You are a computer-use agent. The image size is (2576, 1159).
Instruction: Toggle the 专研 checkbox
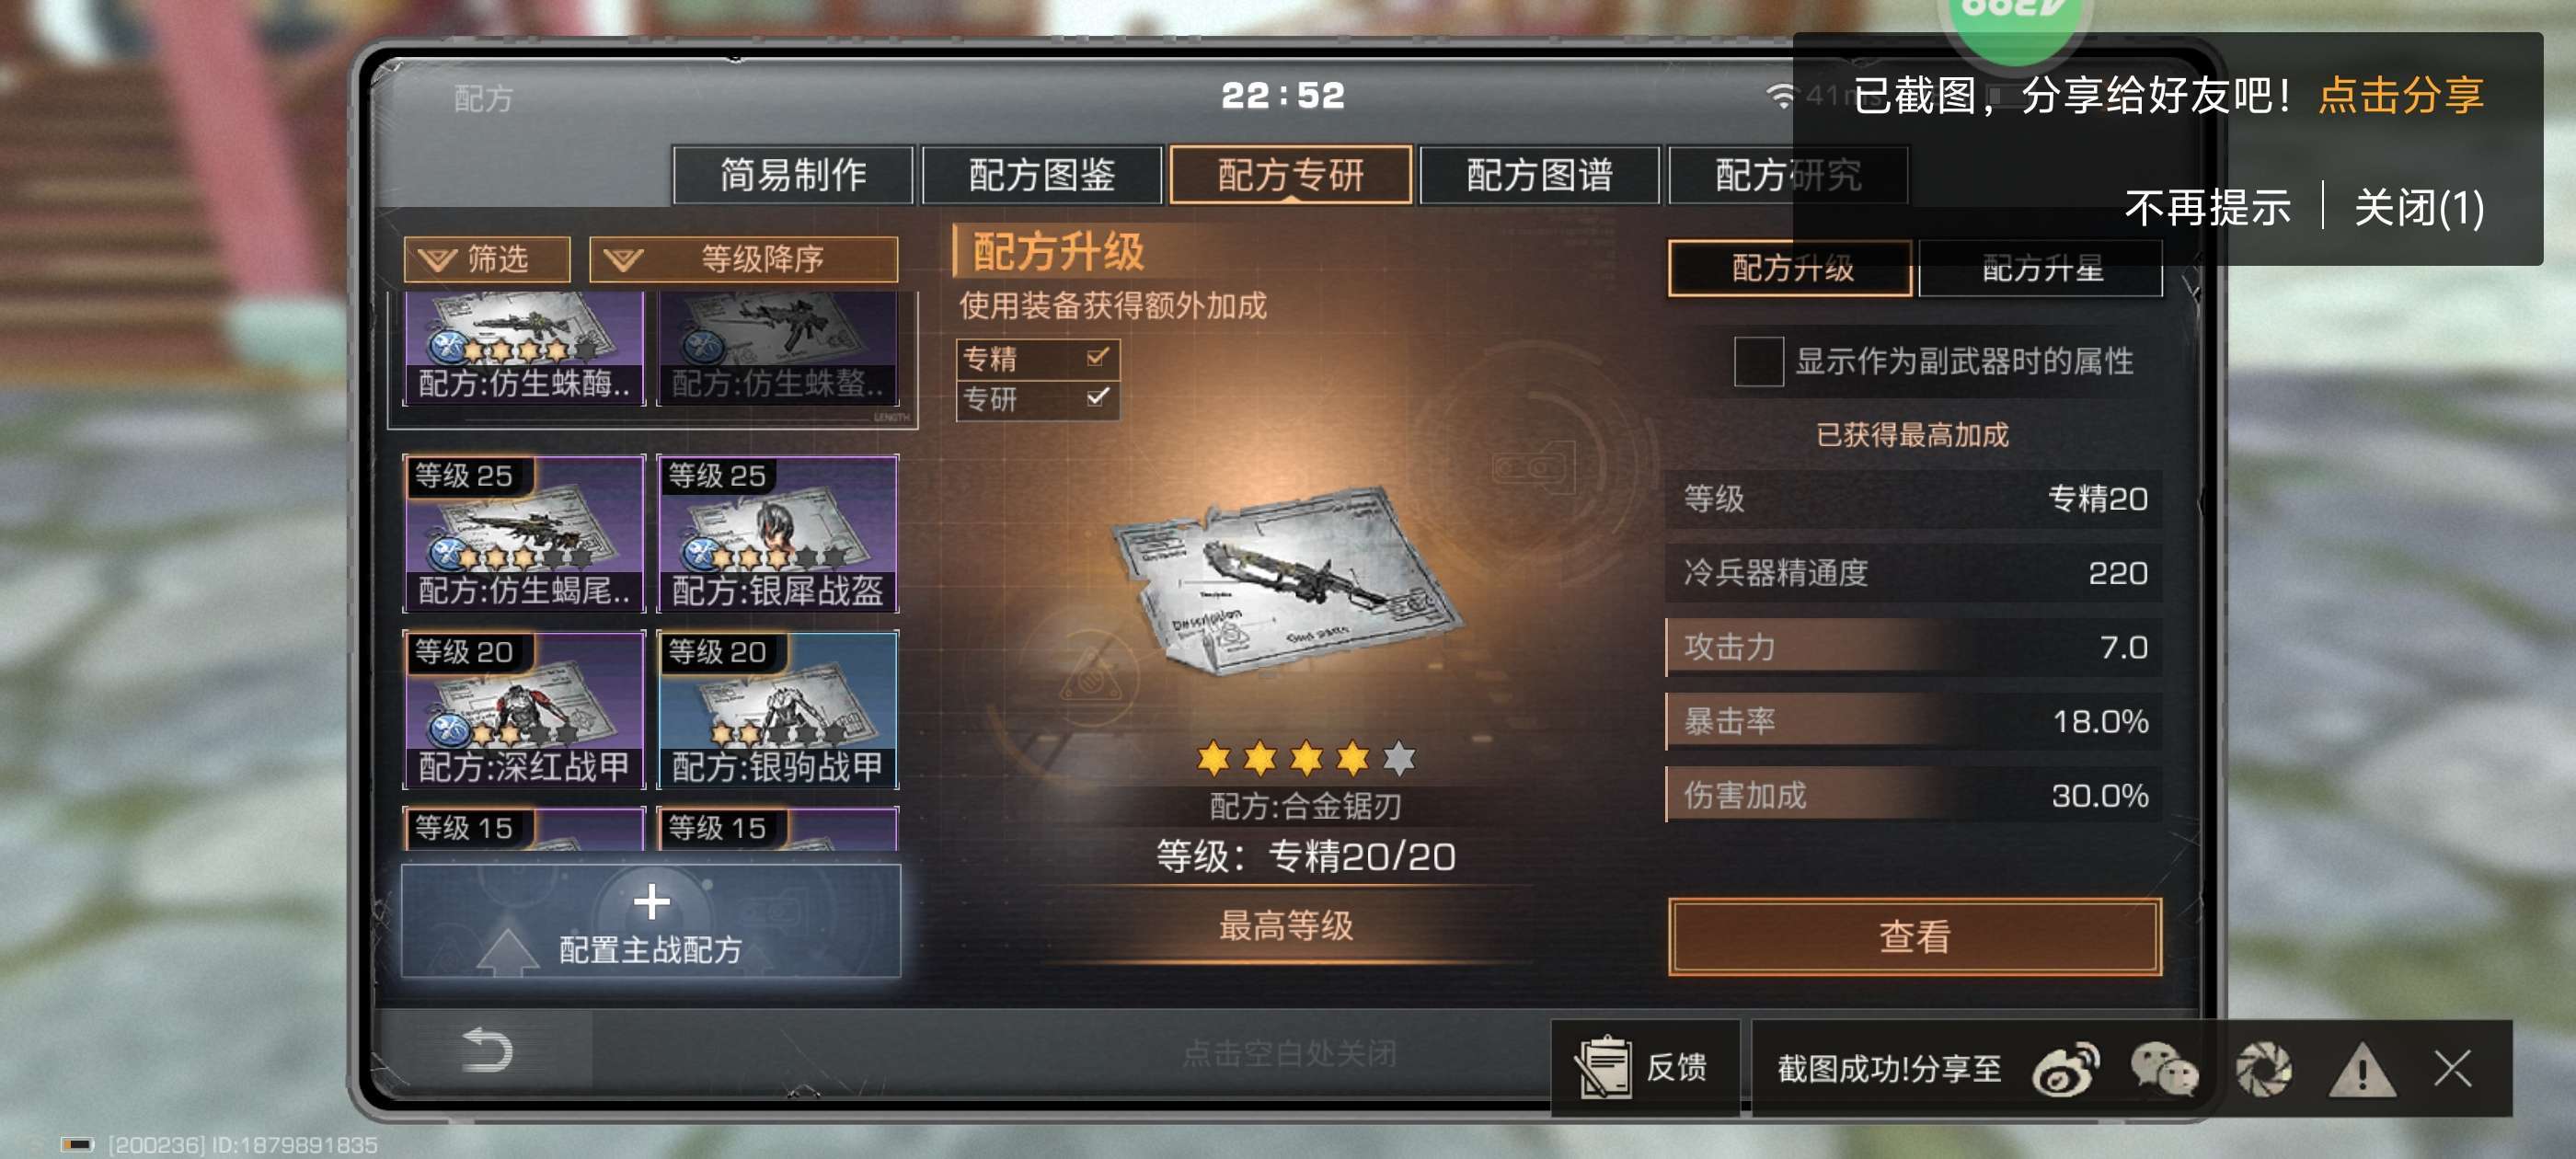tap(1097, 398)
